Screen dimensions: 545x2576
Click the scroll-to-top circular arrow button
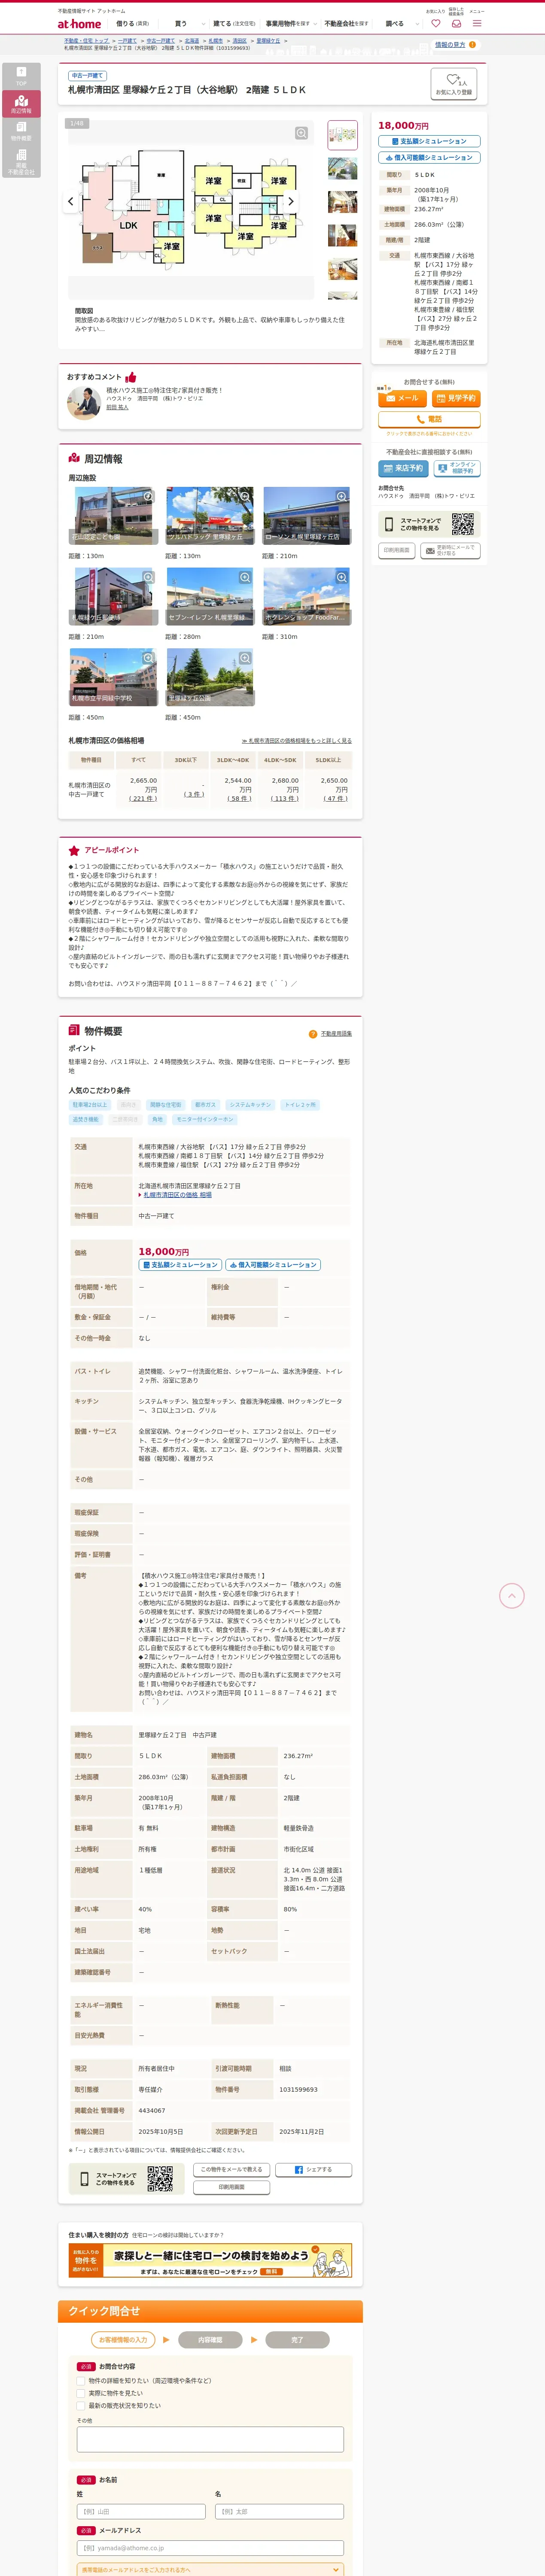(x=511, y=1596)
